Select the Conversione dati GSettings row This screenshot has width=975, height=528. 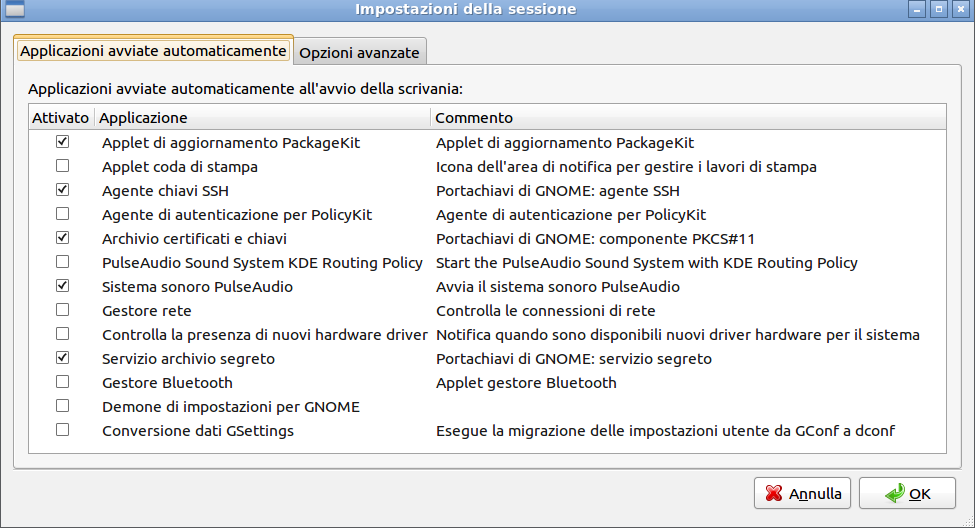(x=198, y=431)
